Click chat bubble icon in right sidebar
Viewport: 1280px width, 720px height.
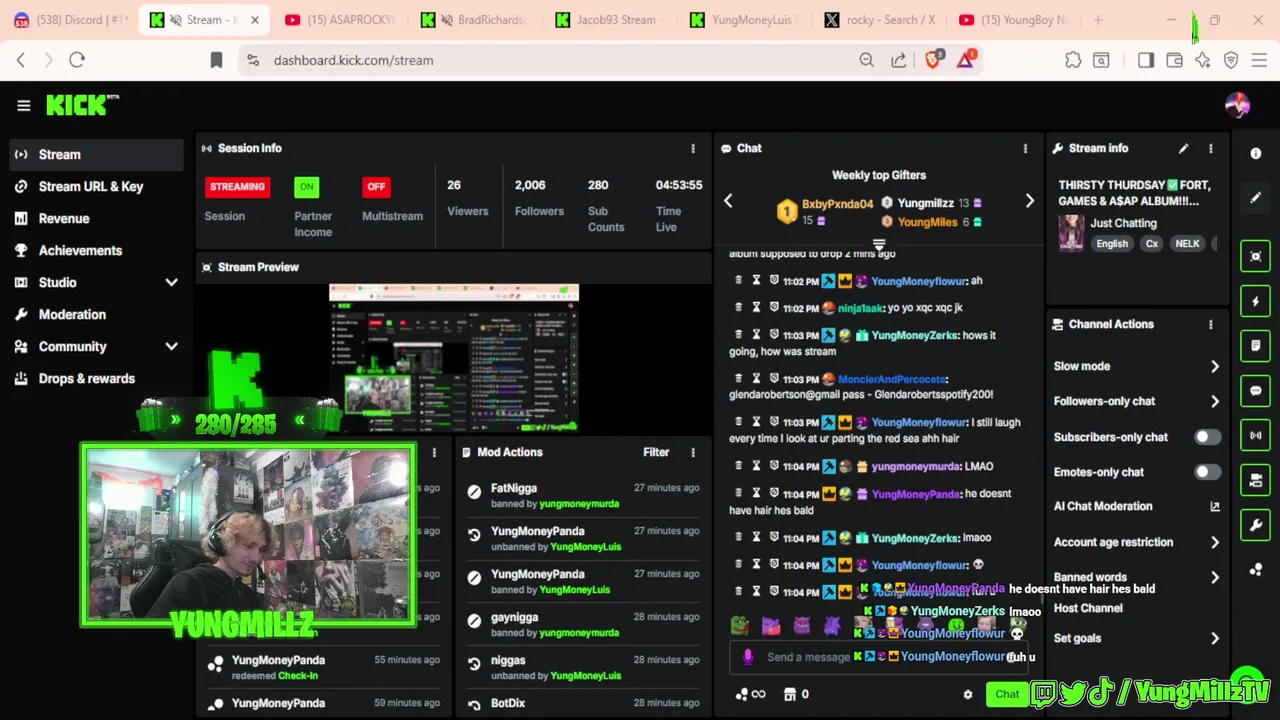tap(1256, 391)
